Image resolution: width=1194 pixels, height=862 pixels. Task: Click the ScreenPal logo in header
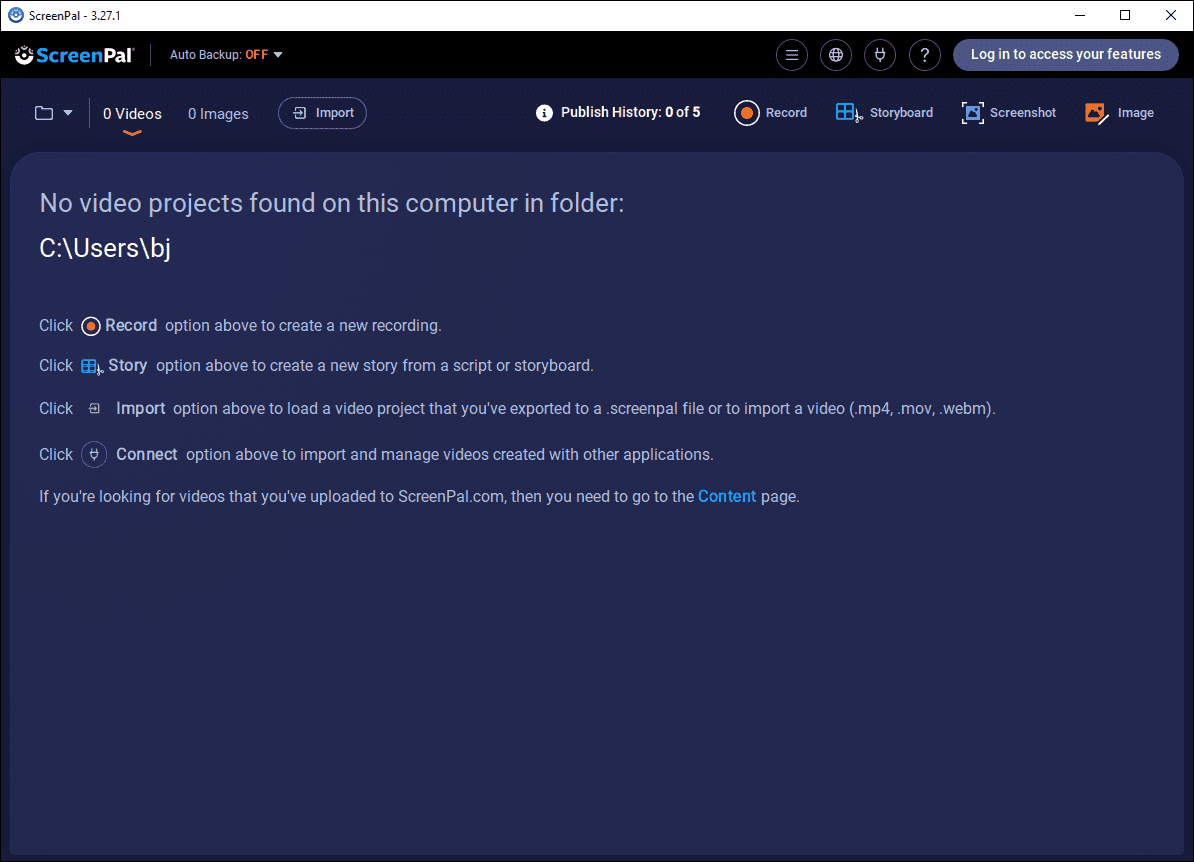click(75, 55)
